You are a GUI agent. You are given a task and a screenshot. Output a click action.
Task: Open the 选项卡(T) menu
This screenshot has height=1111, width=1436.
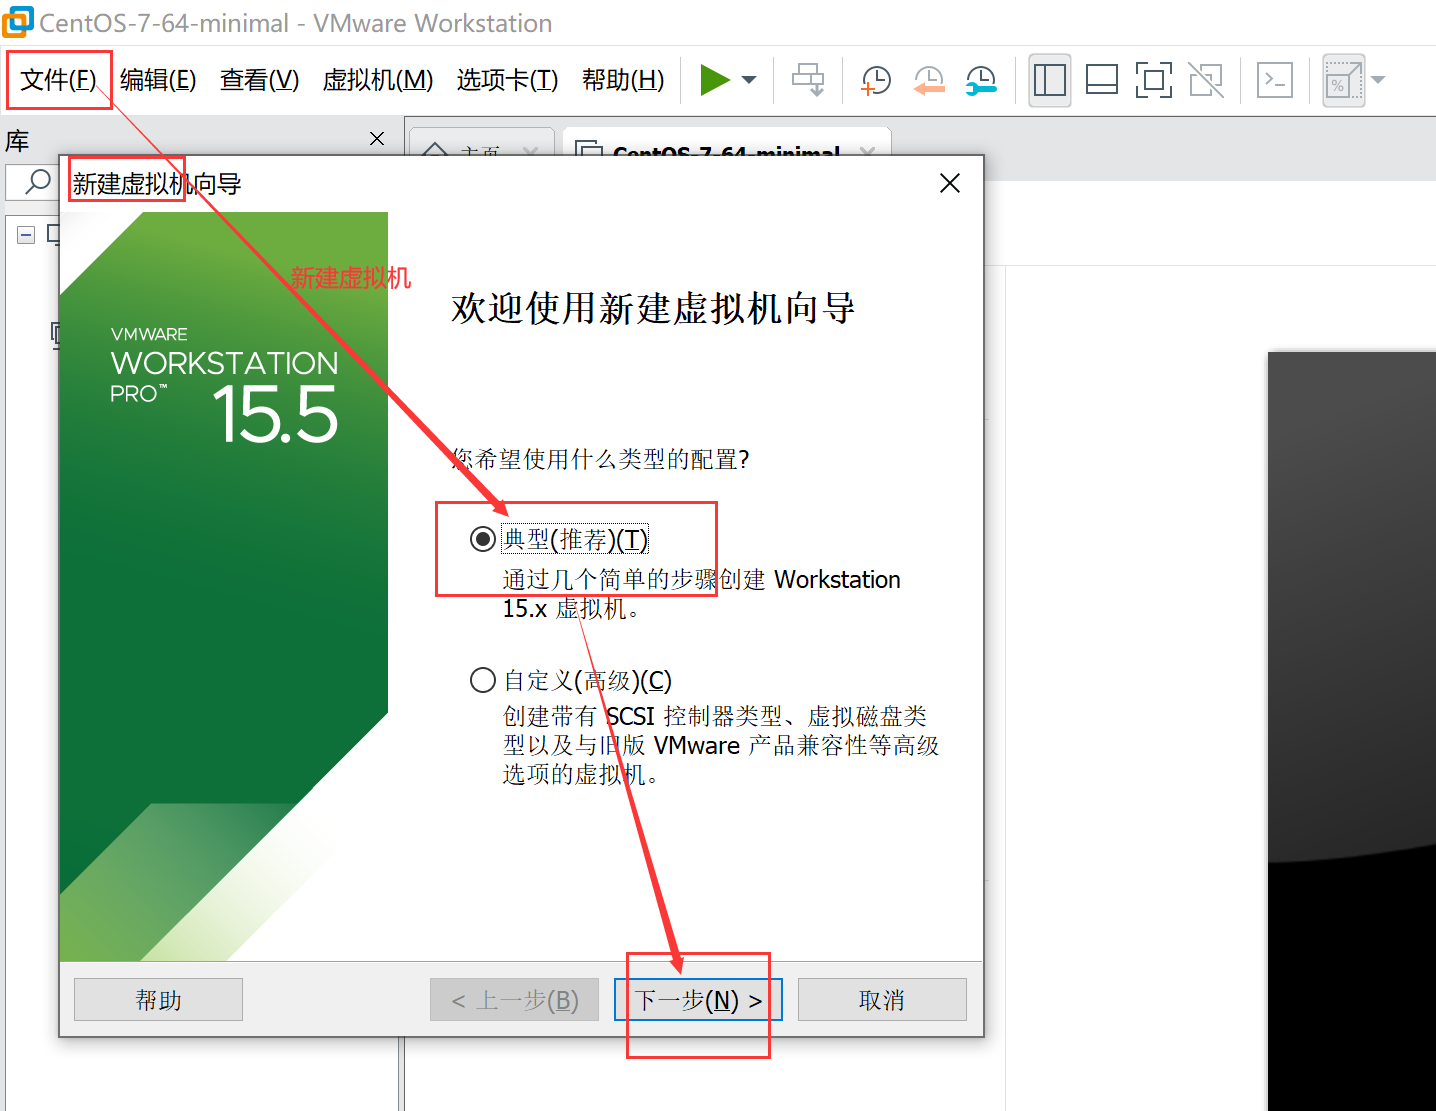point(507,80)
